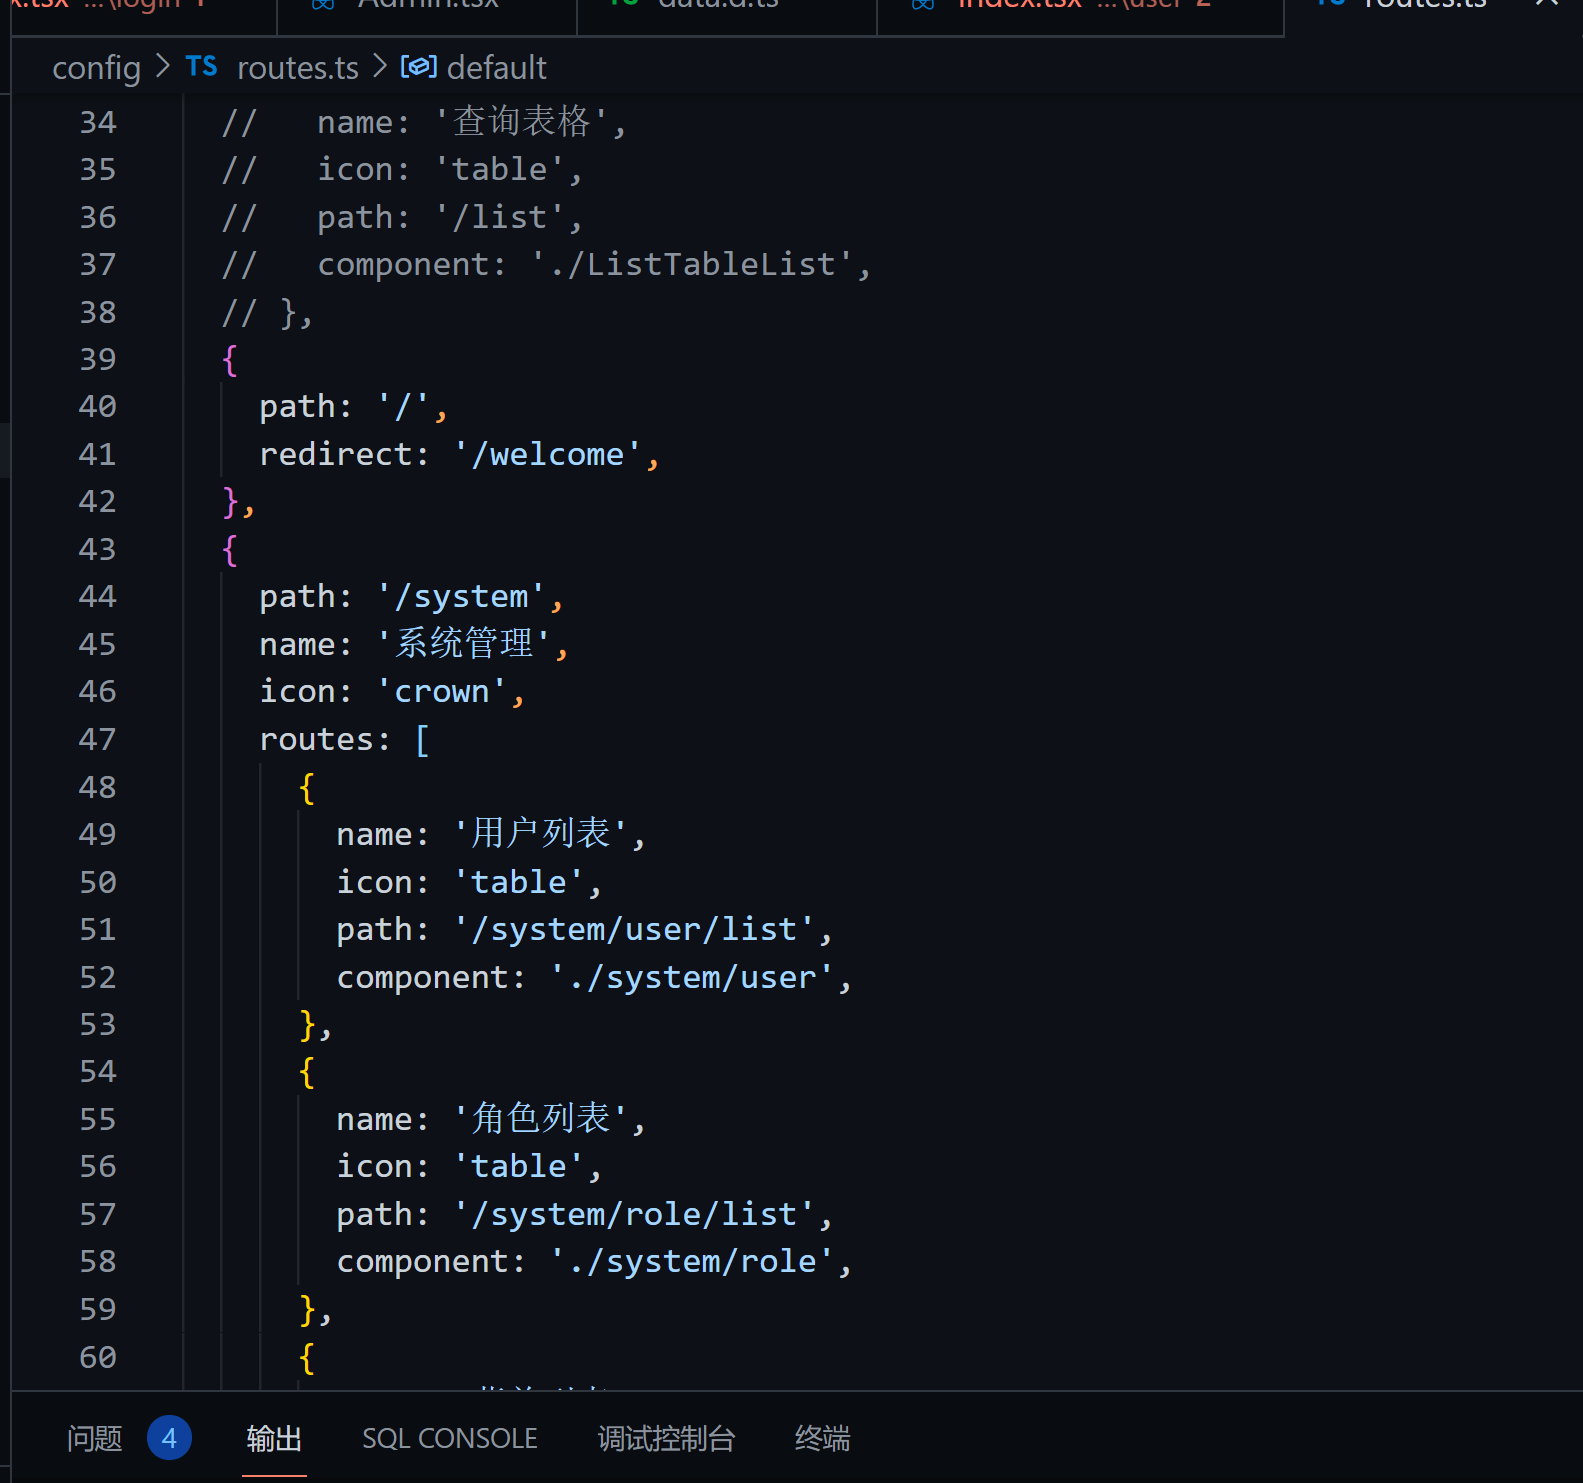Open the default symbol breadcrumb
Image resolution: width=1583 pixels, height=1483 pixels.
coord(496,68)
